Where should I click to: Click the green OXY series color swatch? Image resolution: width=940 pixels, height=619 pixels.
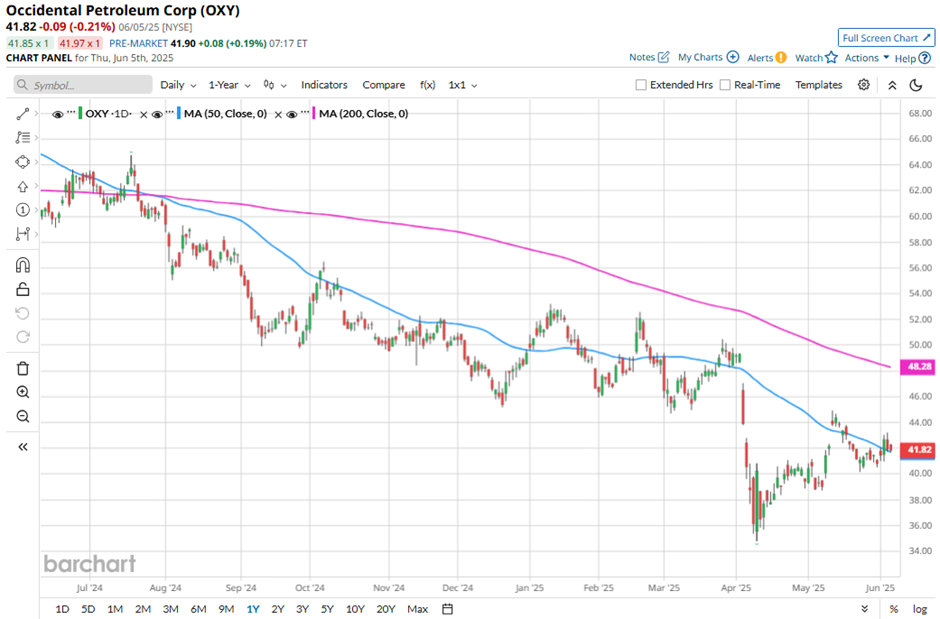click(x=80, y=114)
